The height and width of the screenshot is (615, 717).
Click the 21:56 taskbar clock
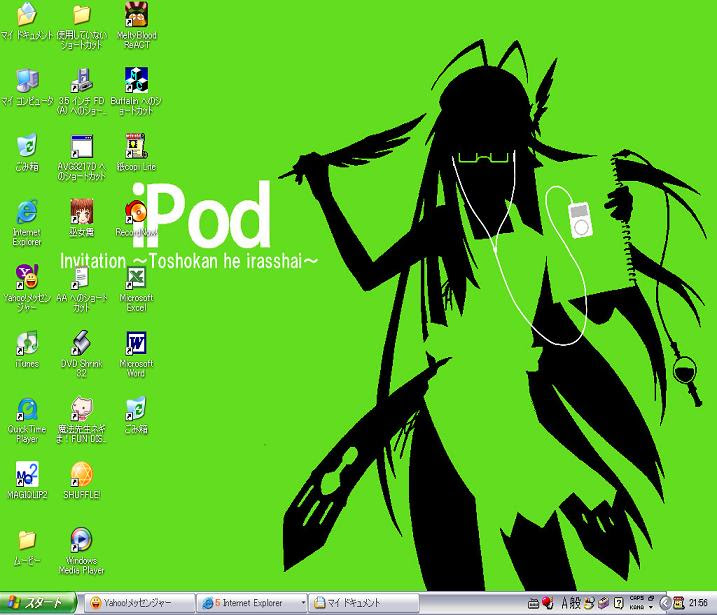pos(698,603)
